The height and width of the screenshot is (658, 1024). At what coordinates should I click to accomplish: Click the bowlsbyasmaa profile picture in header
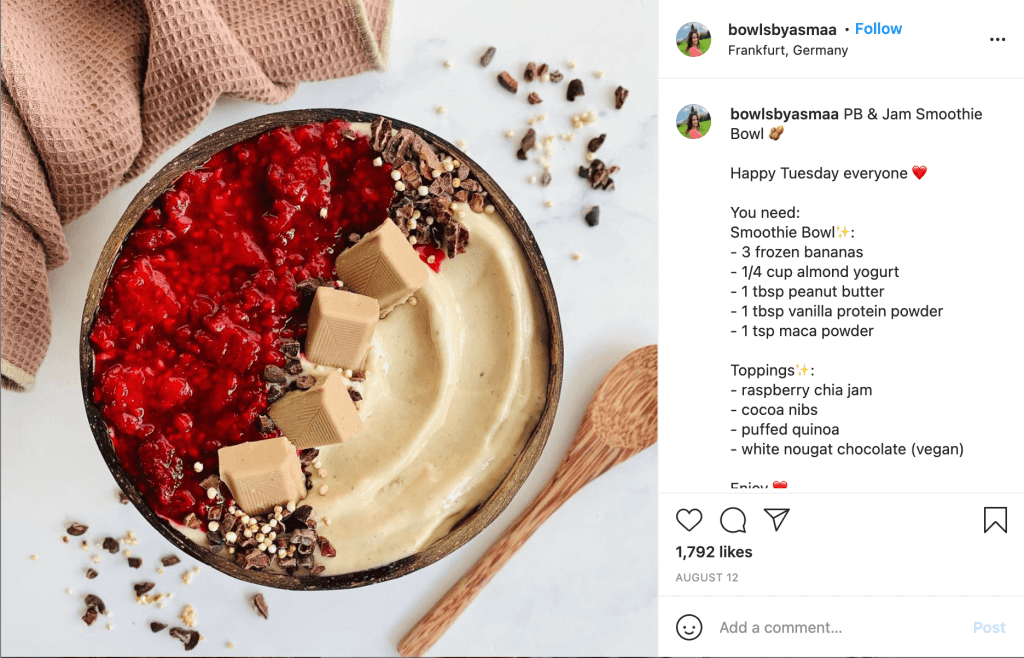(694, 39)
